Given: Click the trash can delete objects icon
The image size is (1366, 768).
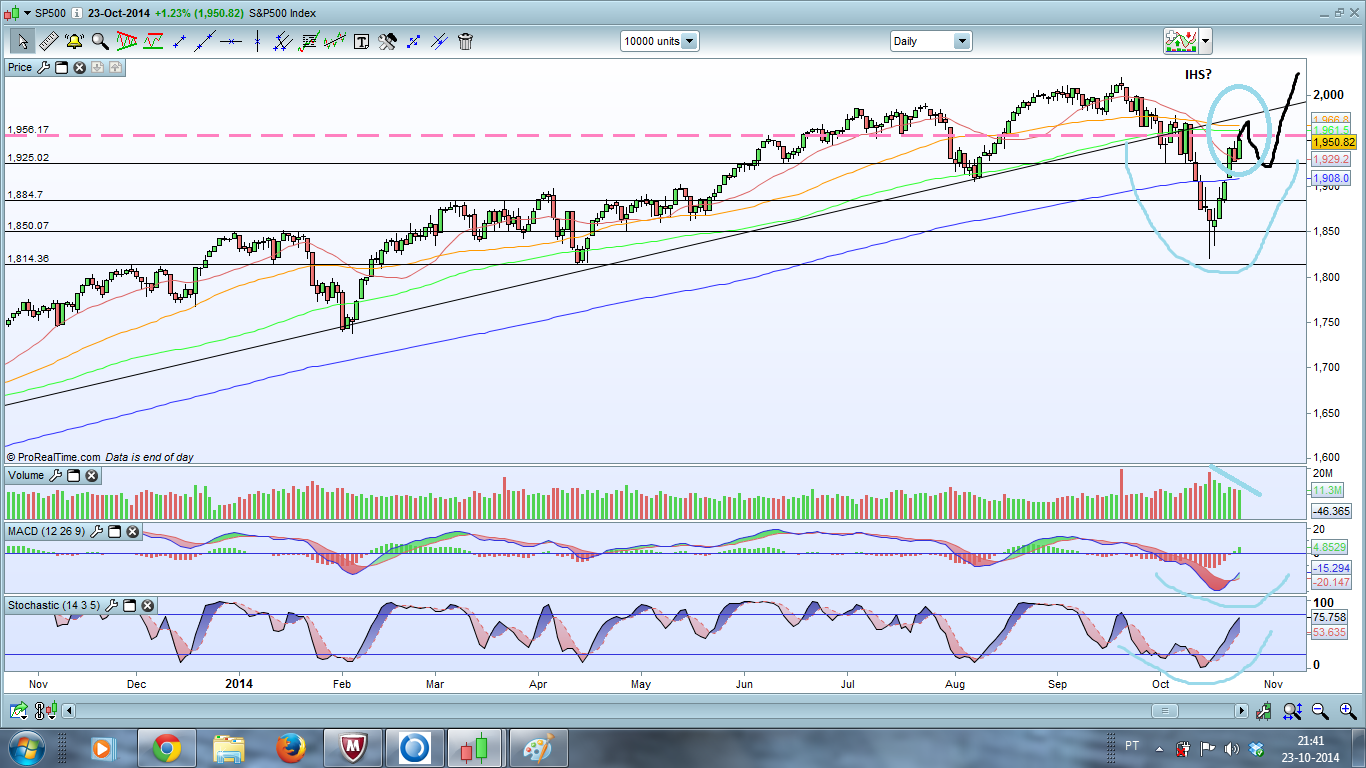Looking at the screenshot, I should (x=465, y=41).
